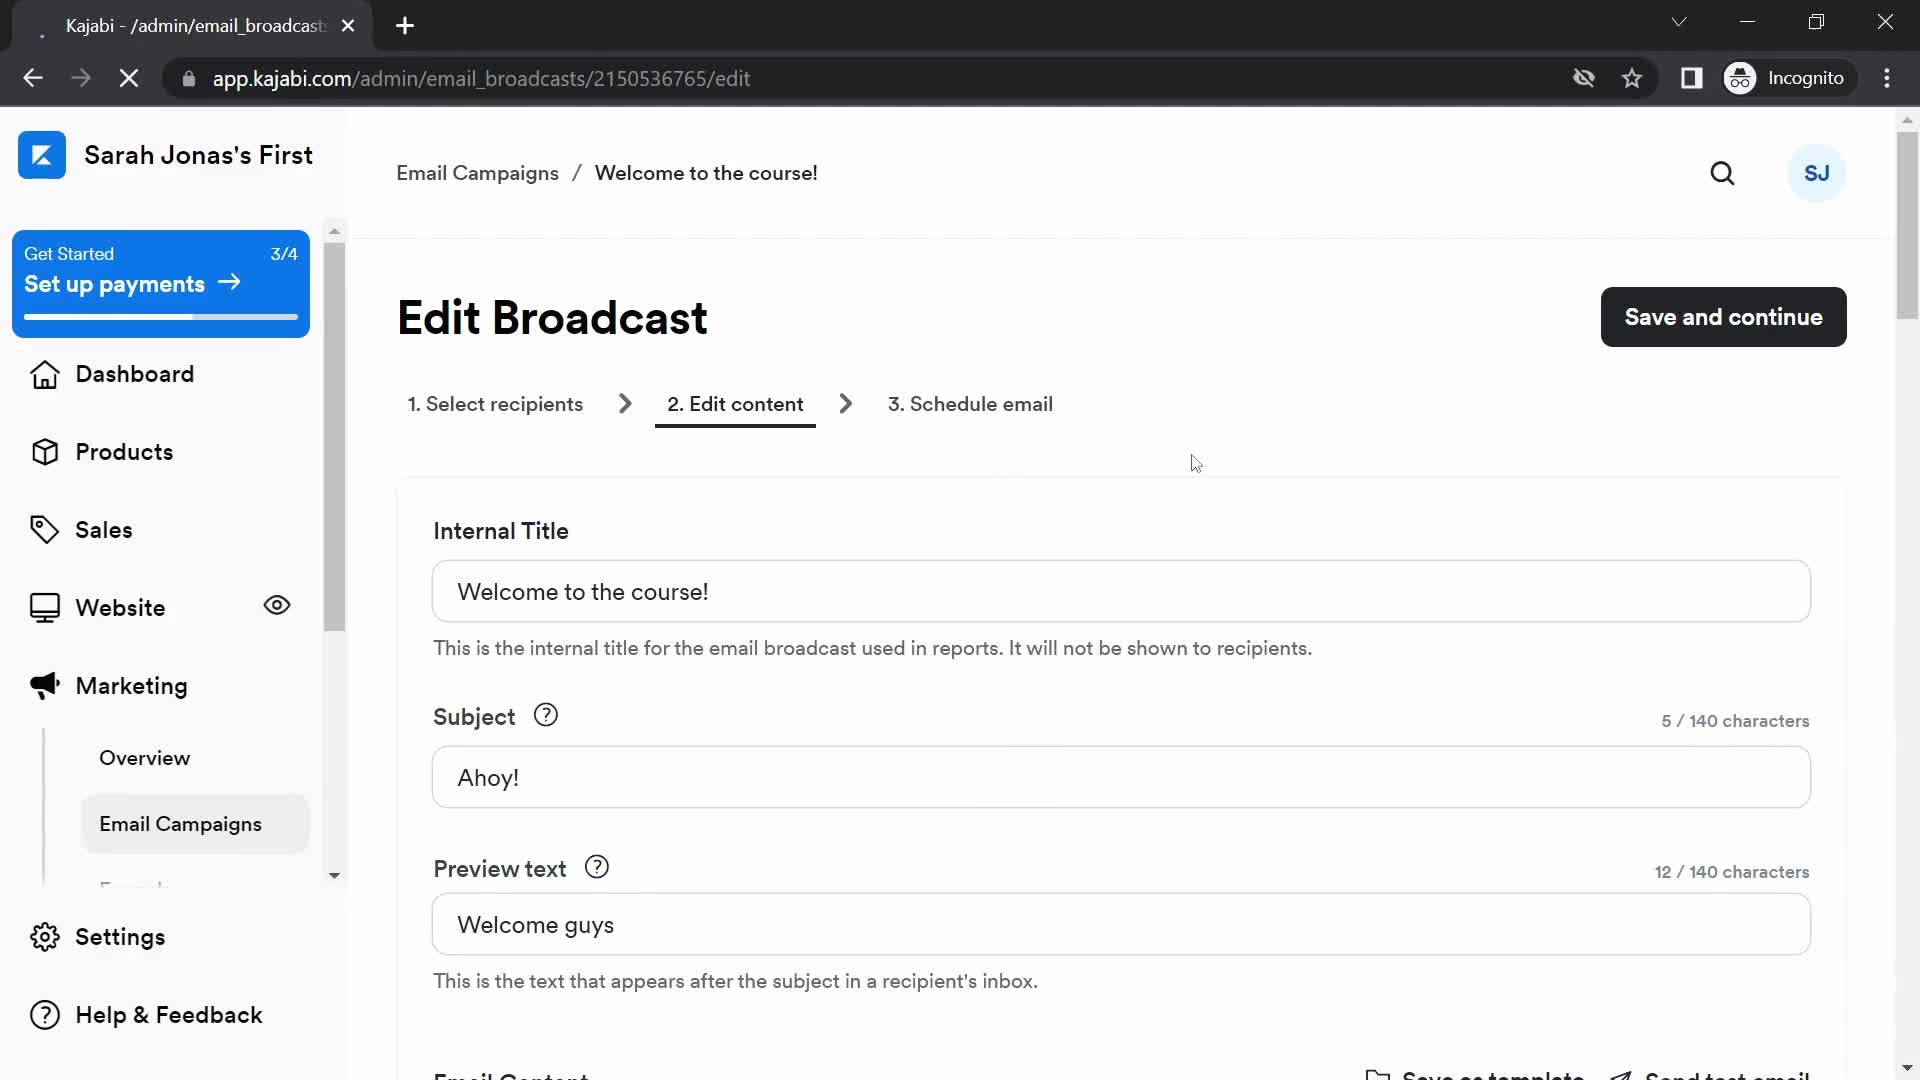The image size is (1920, 1080).
Task: Toggle Website visibility eye icon
Action: [x=278, y=605]
